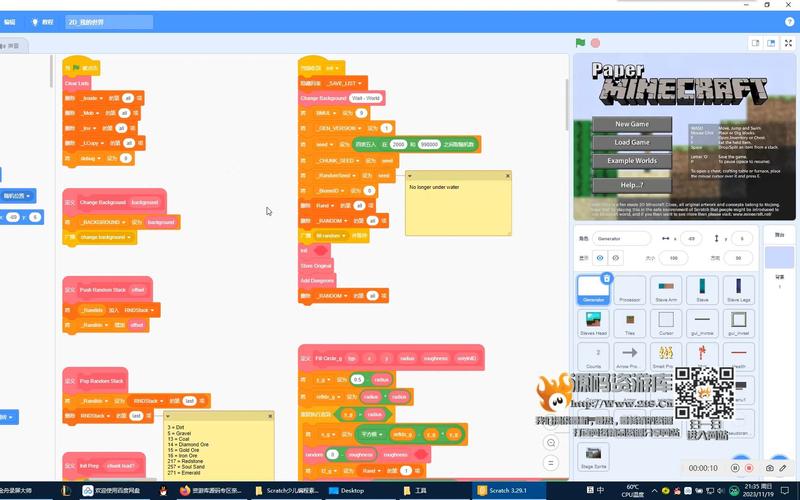Select the Counts sprite
This screenshot has width=800, height=500.
pyautogui.click(x=593, y=357)
